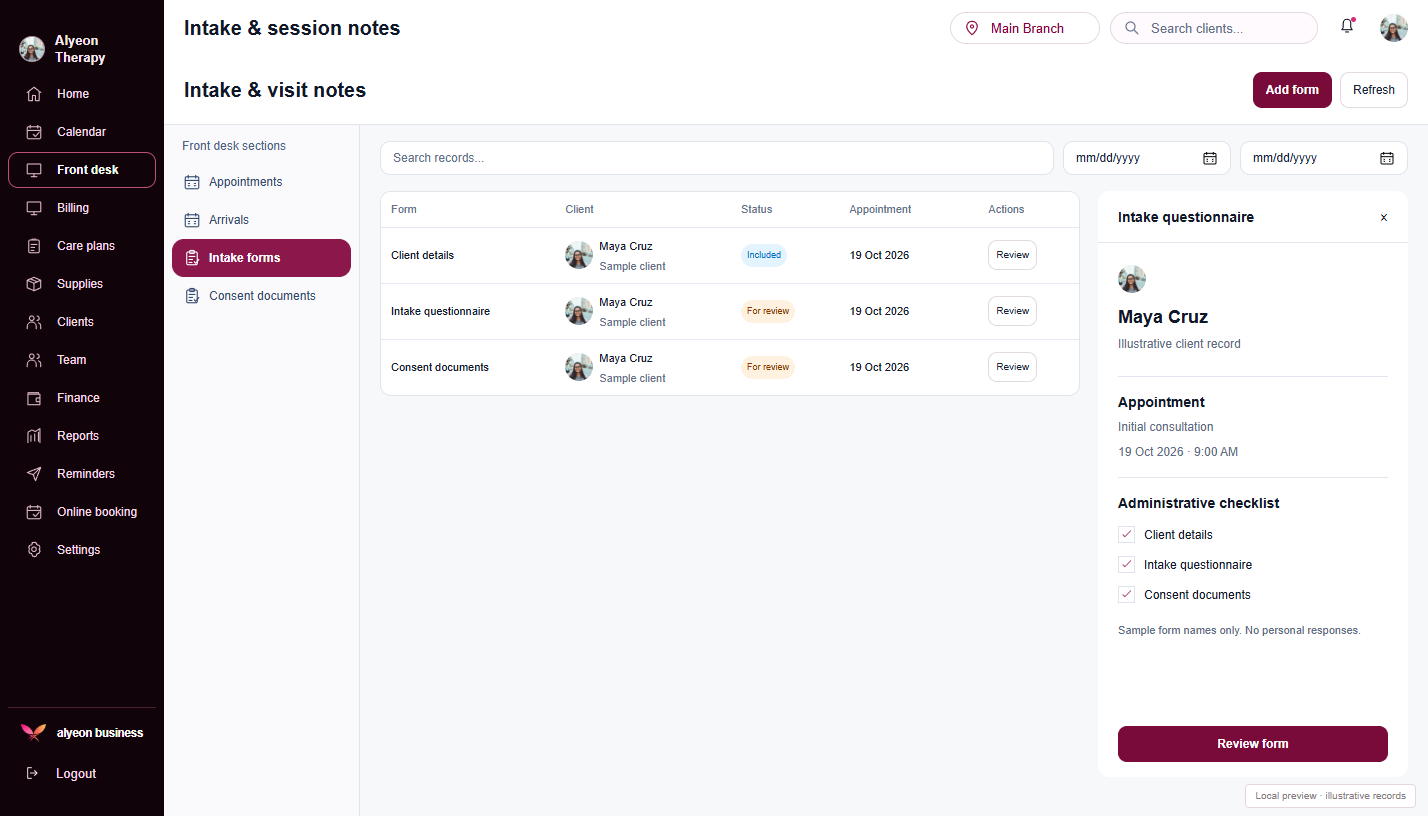Switch to the Appointments section
Image resolution: width=1428 pixels, height=816 pixels.
point(261,182)
